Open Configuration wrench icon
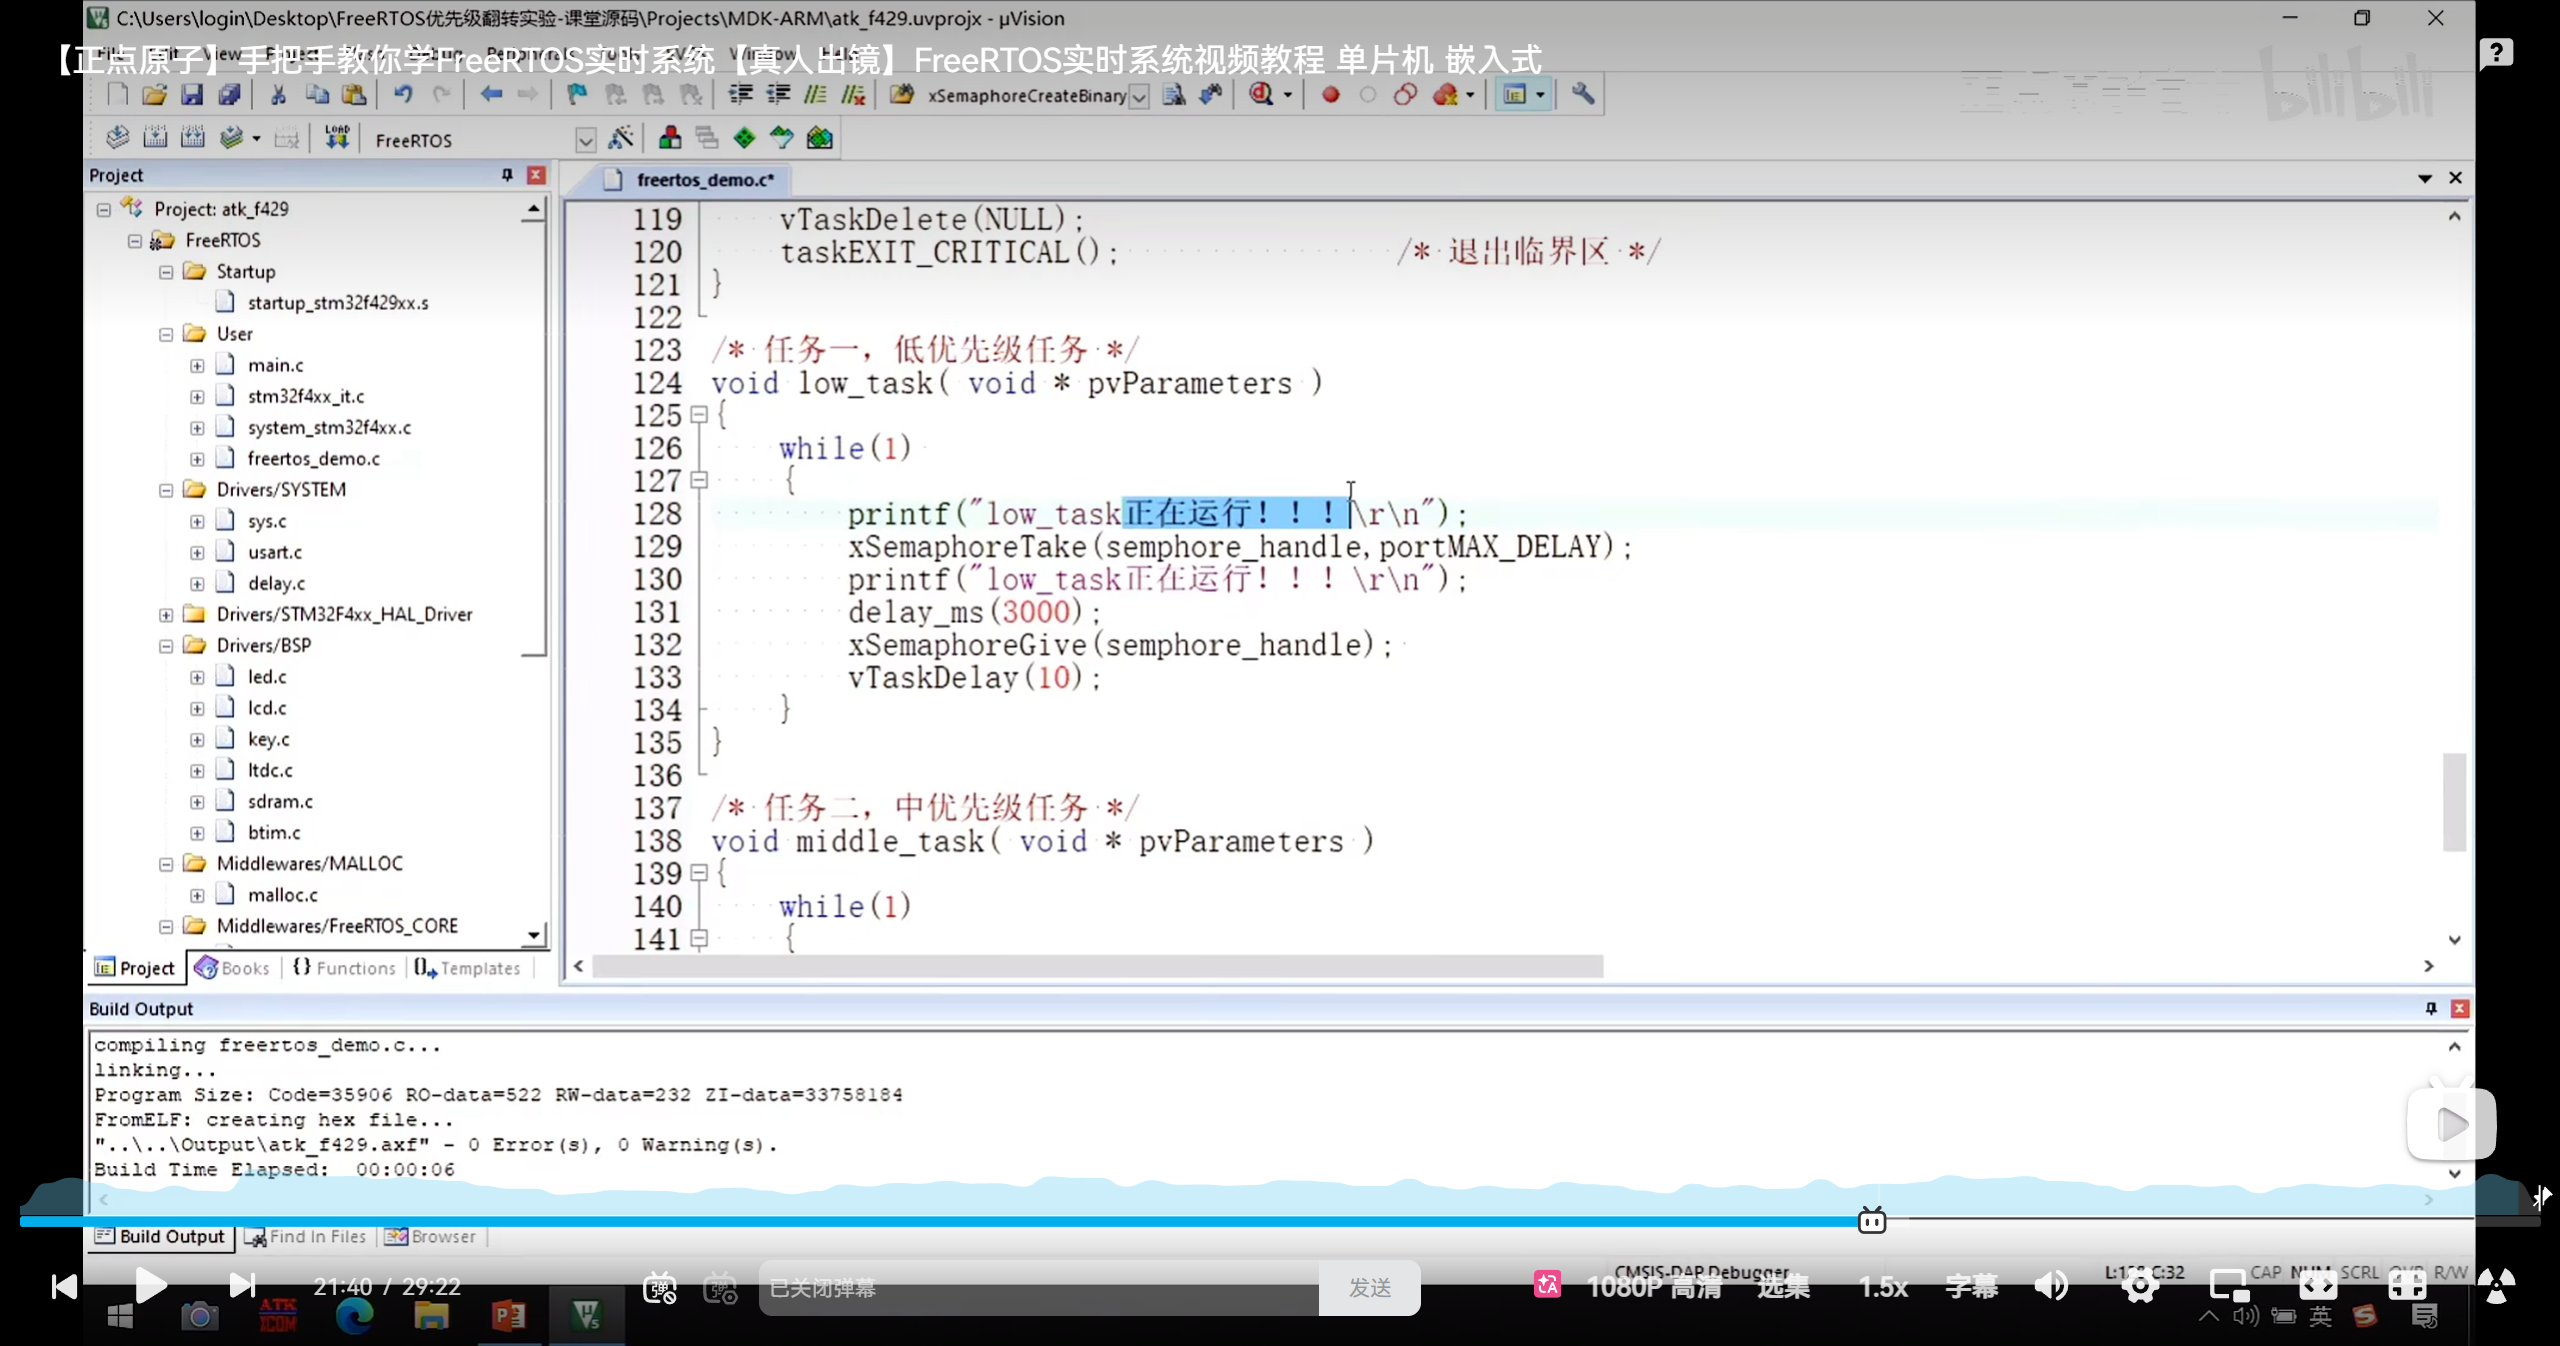The image size is (2560, 1346). pyautogui.click(x=1582, y=95)
